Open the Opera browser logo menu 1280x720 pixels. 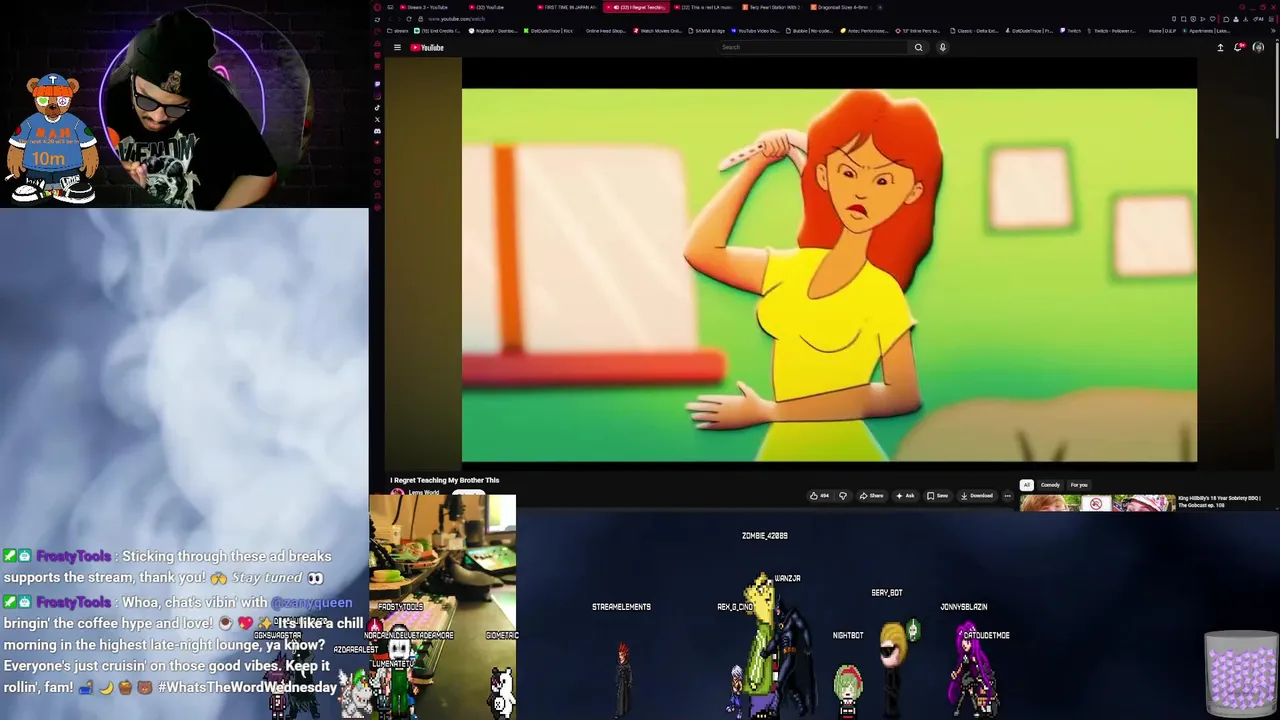377,6
